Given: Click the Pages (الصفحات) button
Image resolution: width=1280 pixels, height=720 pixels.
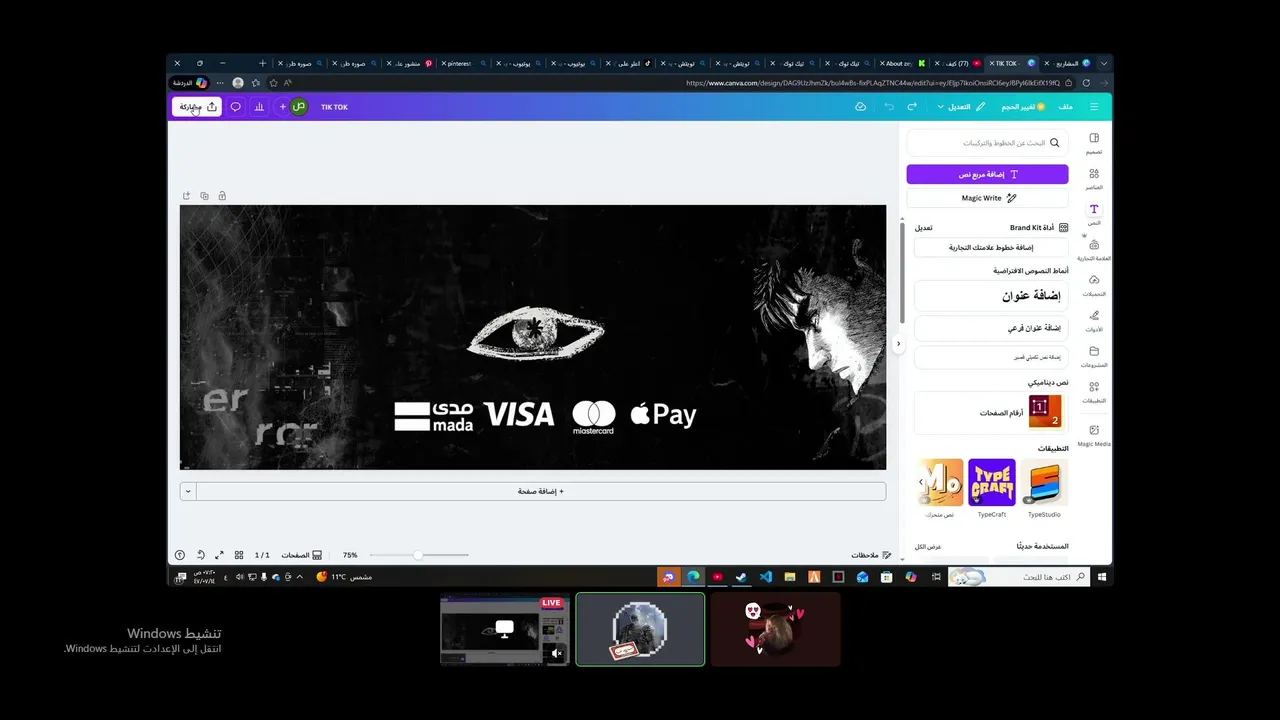Looking at the screenshot, I should (x=301, y=555).
